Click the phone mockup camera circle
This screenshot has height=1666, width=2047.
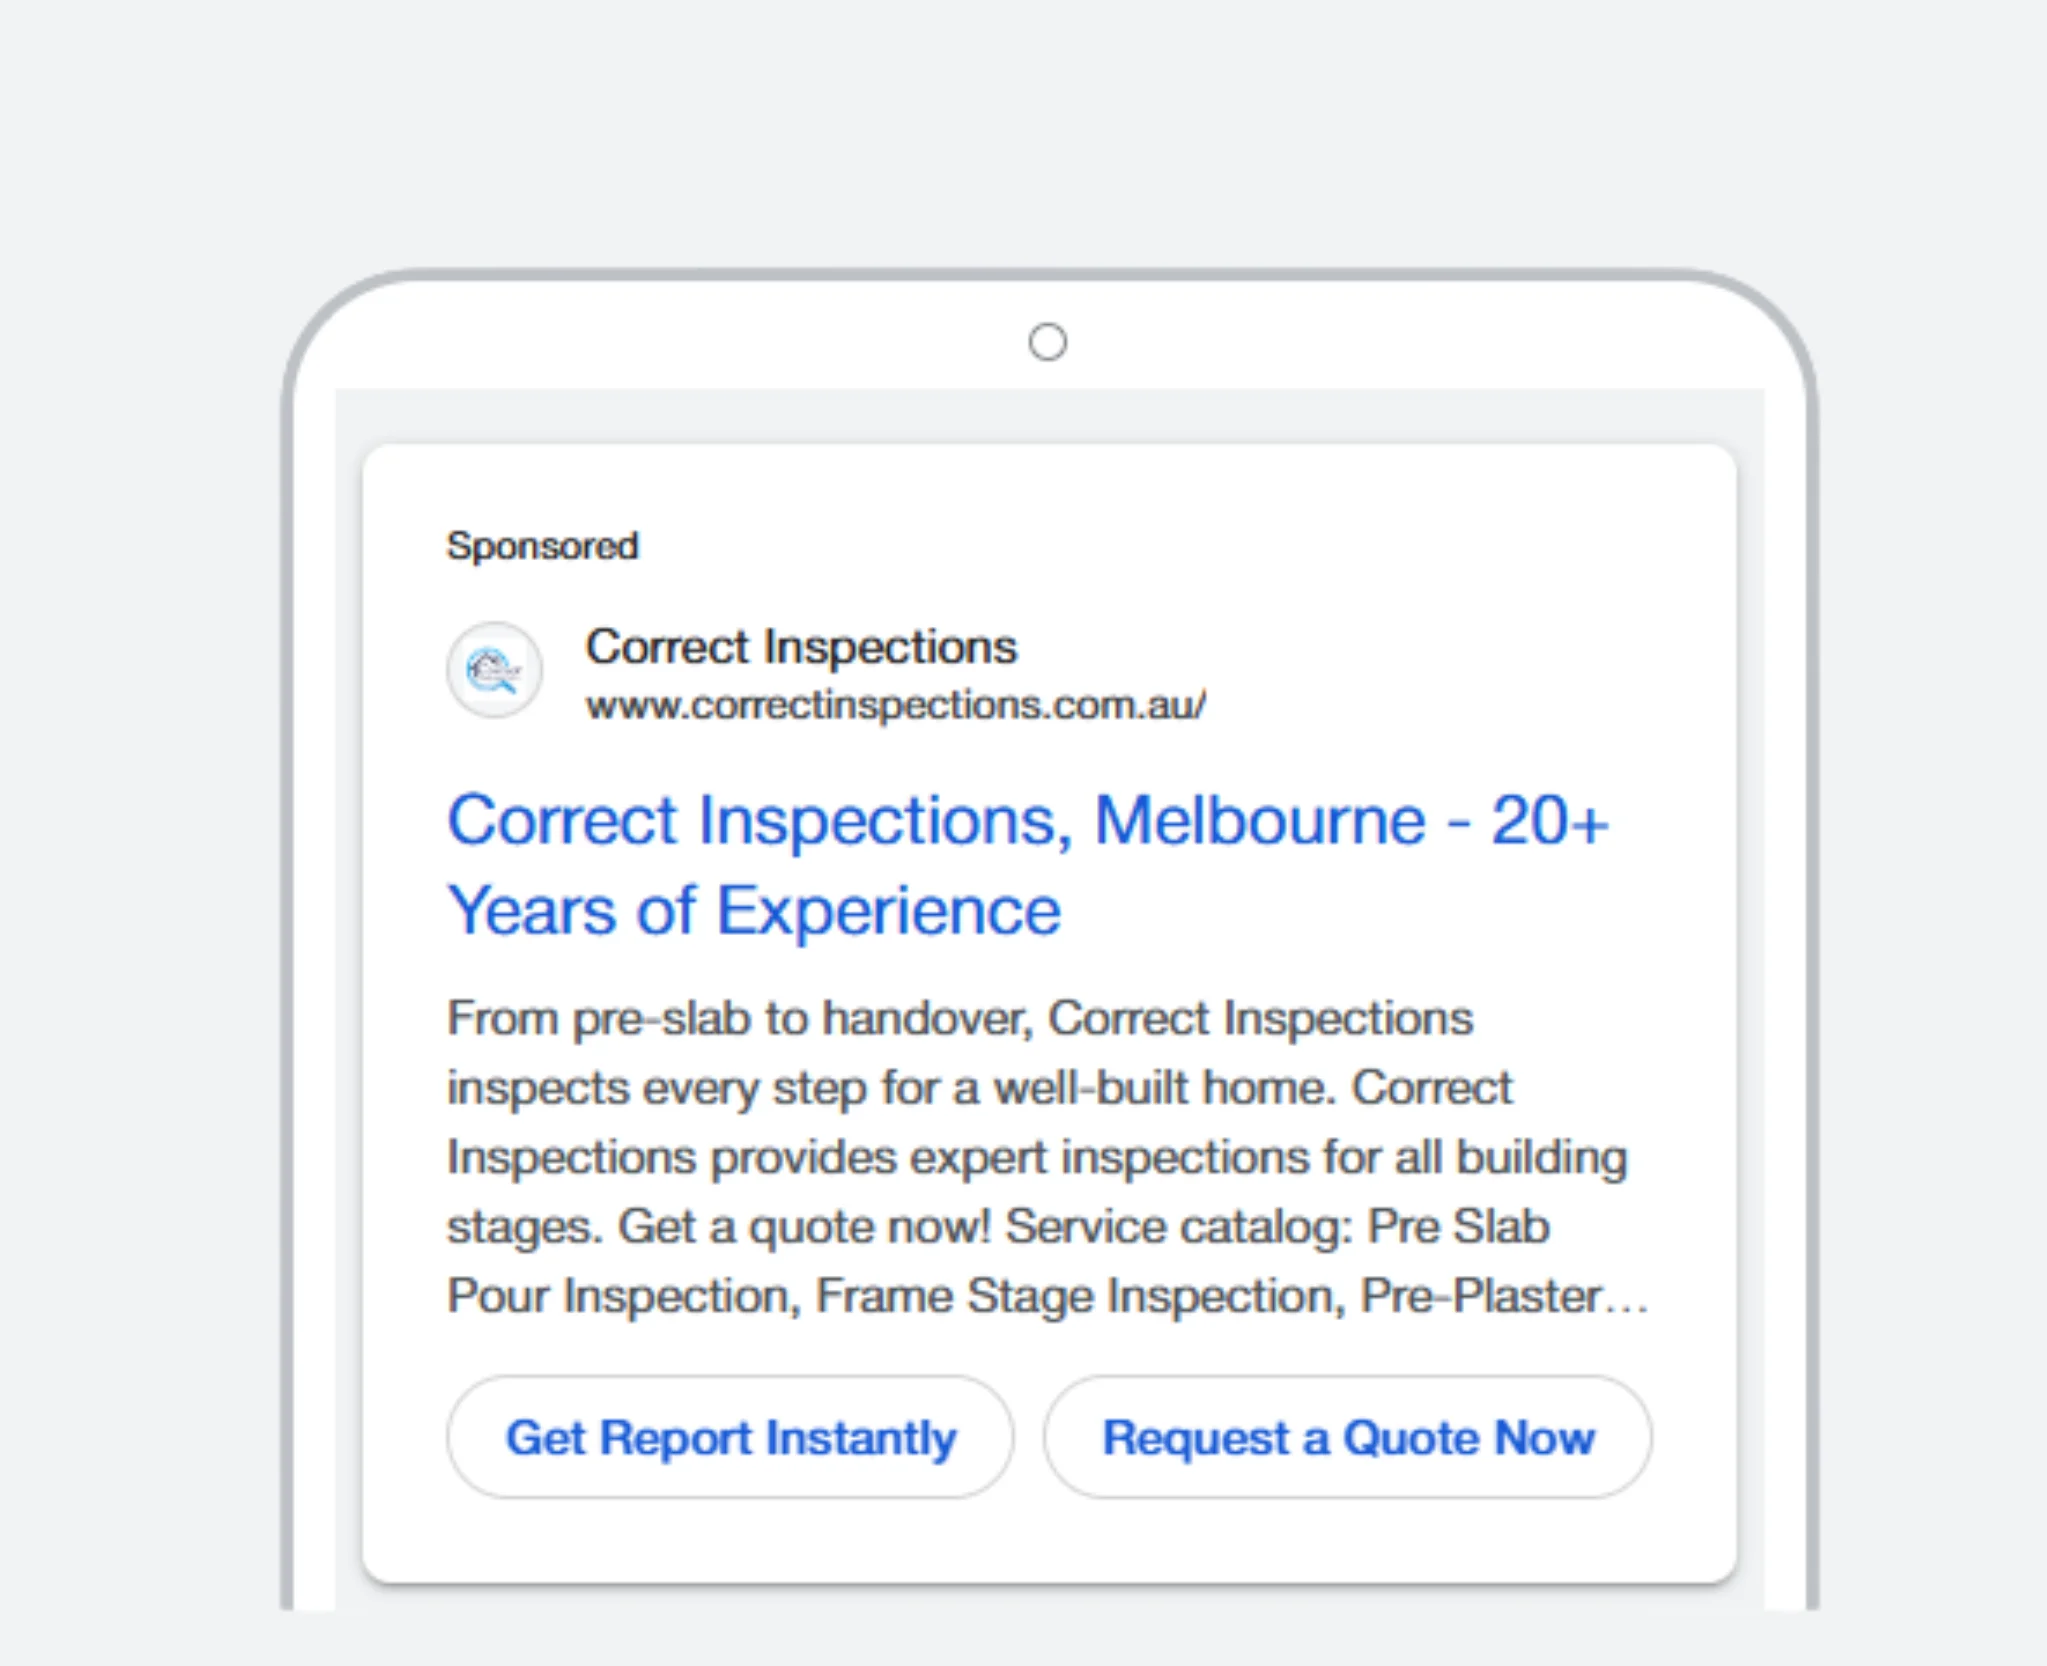click(1047, 342)
